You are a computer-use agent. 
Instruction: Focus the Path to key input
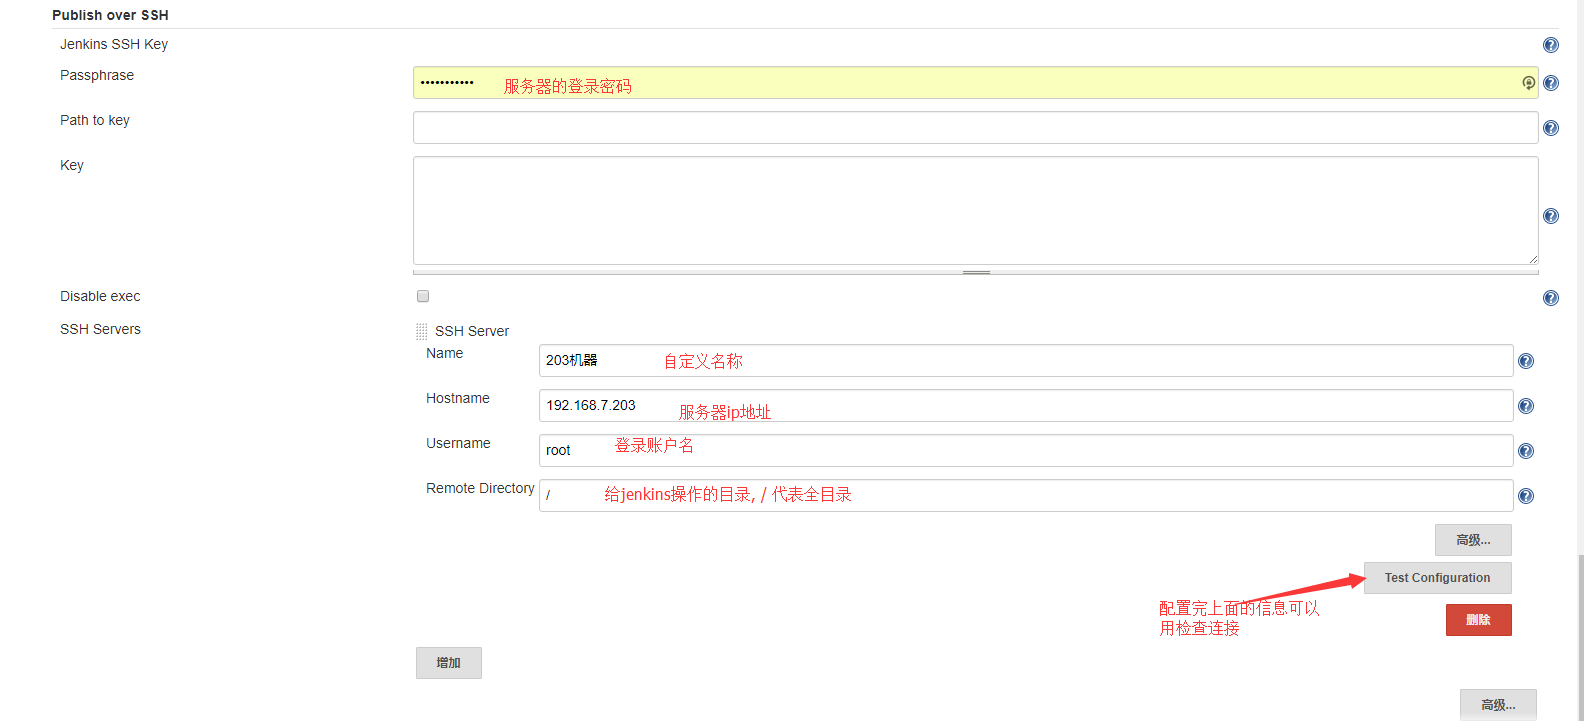(975, 128)
